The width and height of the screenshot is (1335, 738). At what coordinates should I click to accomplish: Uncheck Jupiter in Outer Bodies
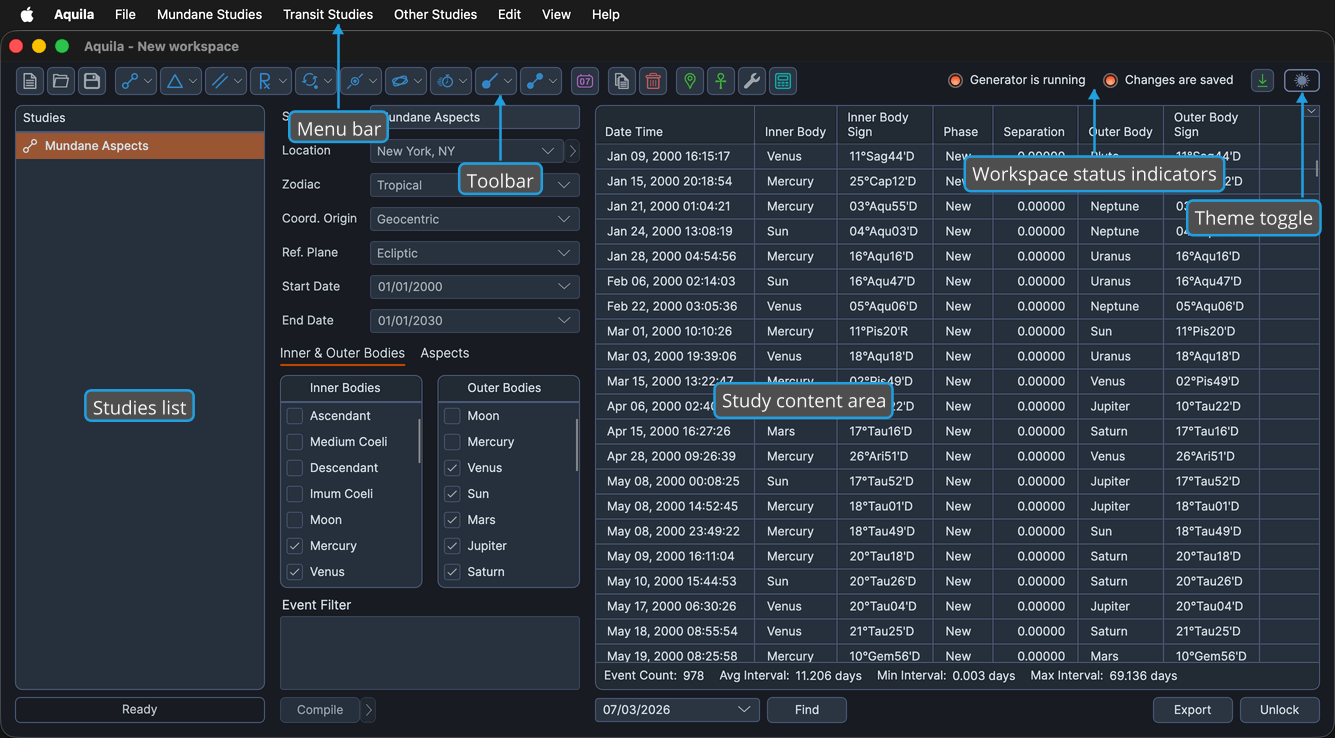pos(453,546)
